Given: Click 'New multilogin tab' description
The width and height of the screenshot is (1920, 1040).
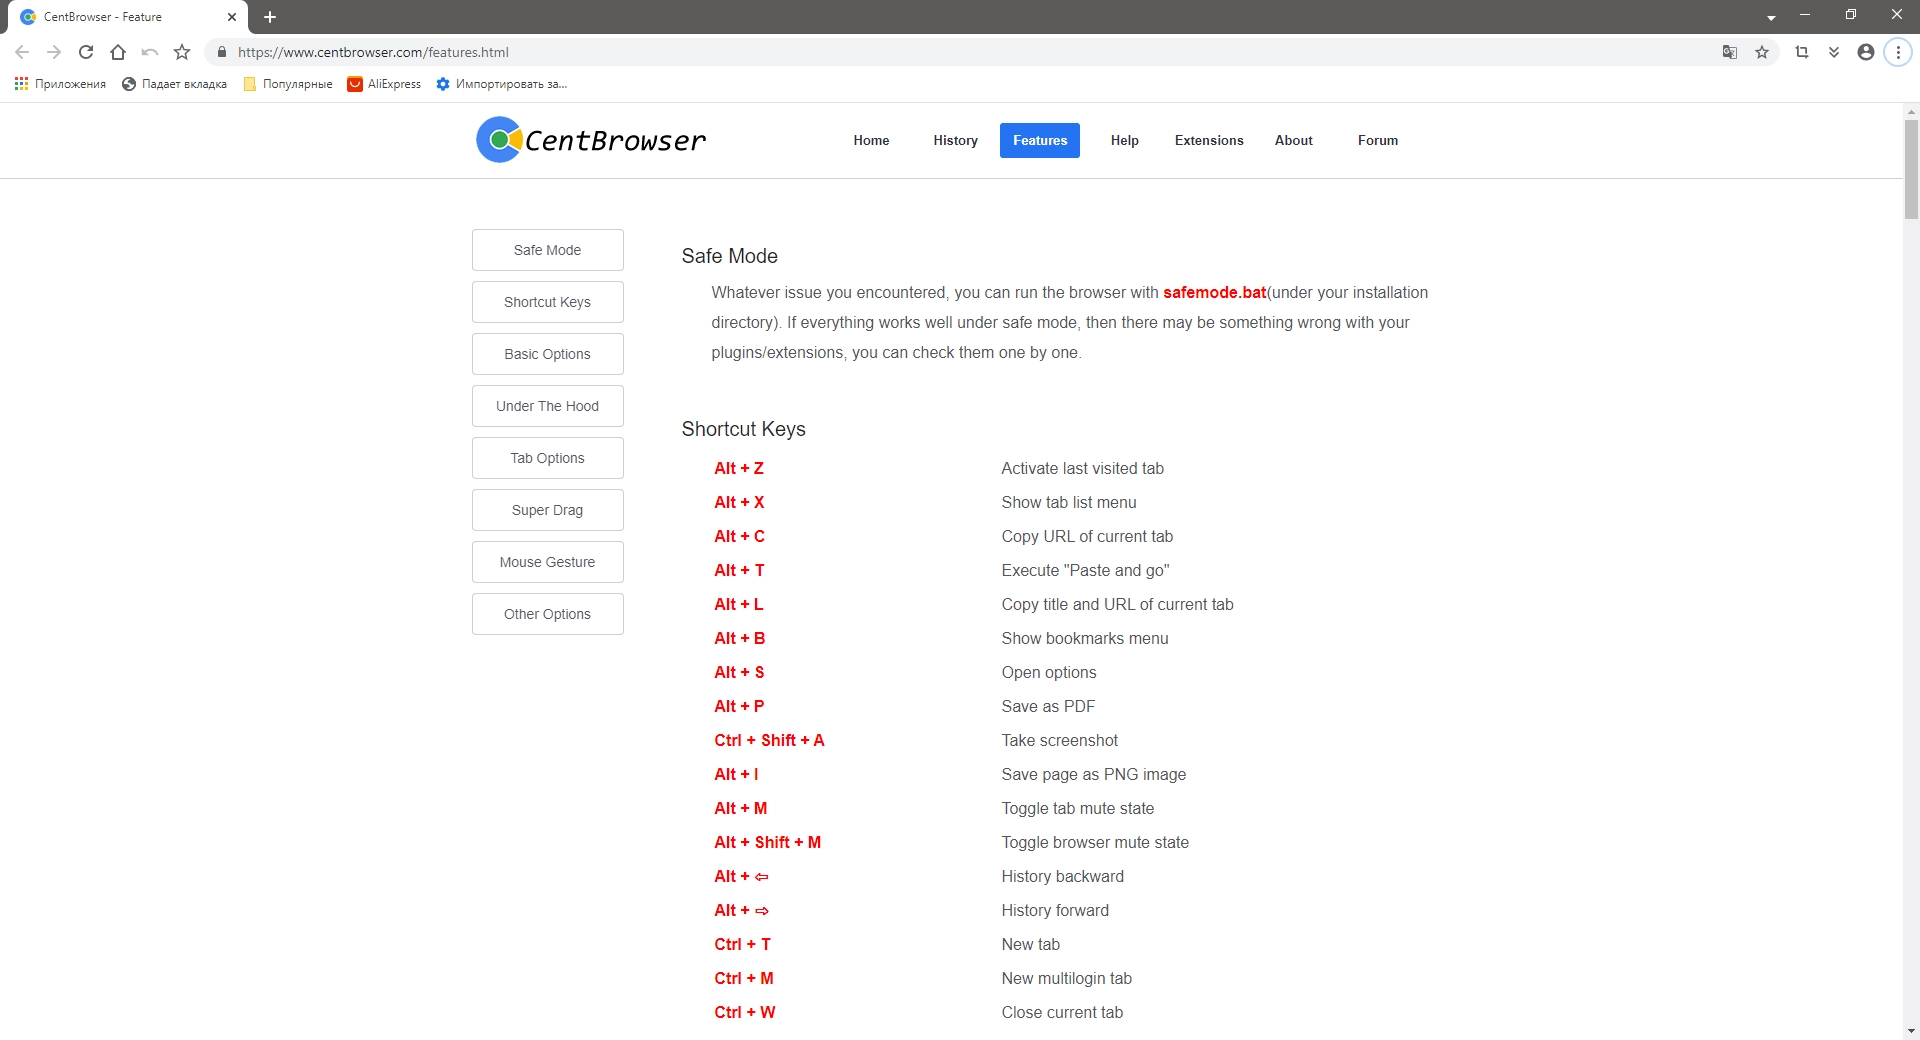Looking at the screenshot, I should 1066,978.
